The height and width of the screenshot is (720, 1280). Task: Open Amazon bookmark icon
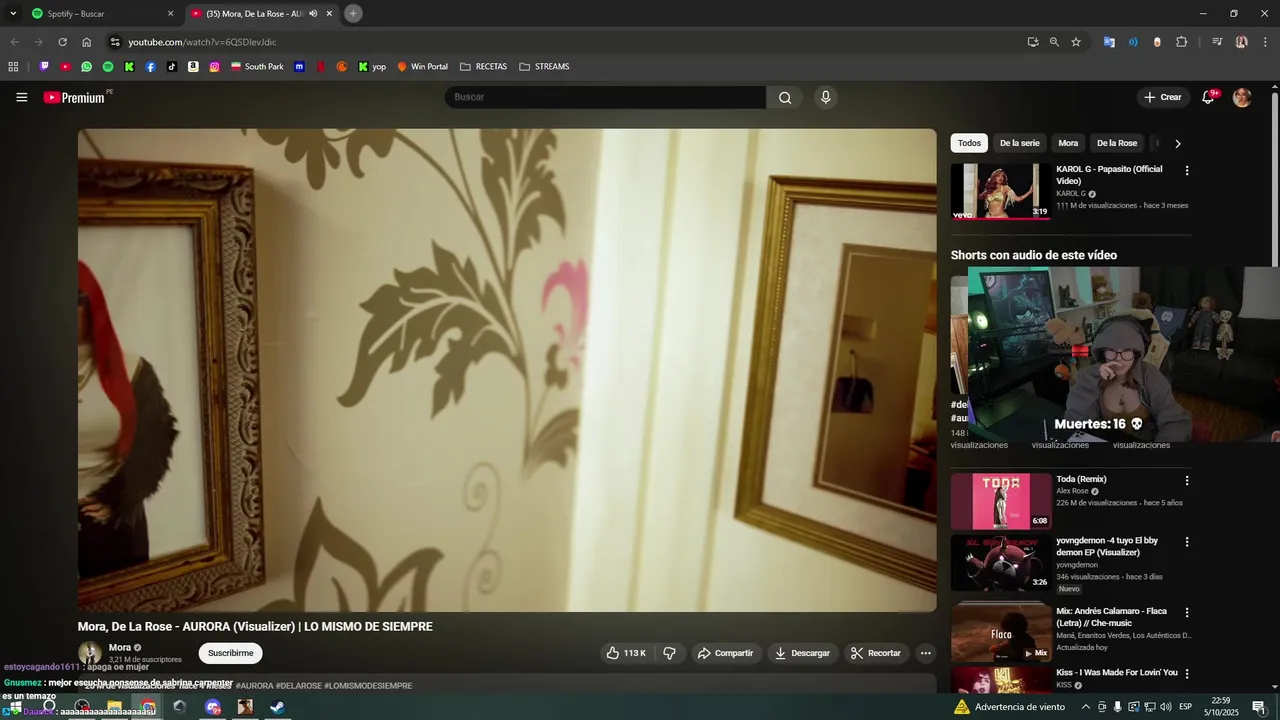coord(193,67)
